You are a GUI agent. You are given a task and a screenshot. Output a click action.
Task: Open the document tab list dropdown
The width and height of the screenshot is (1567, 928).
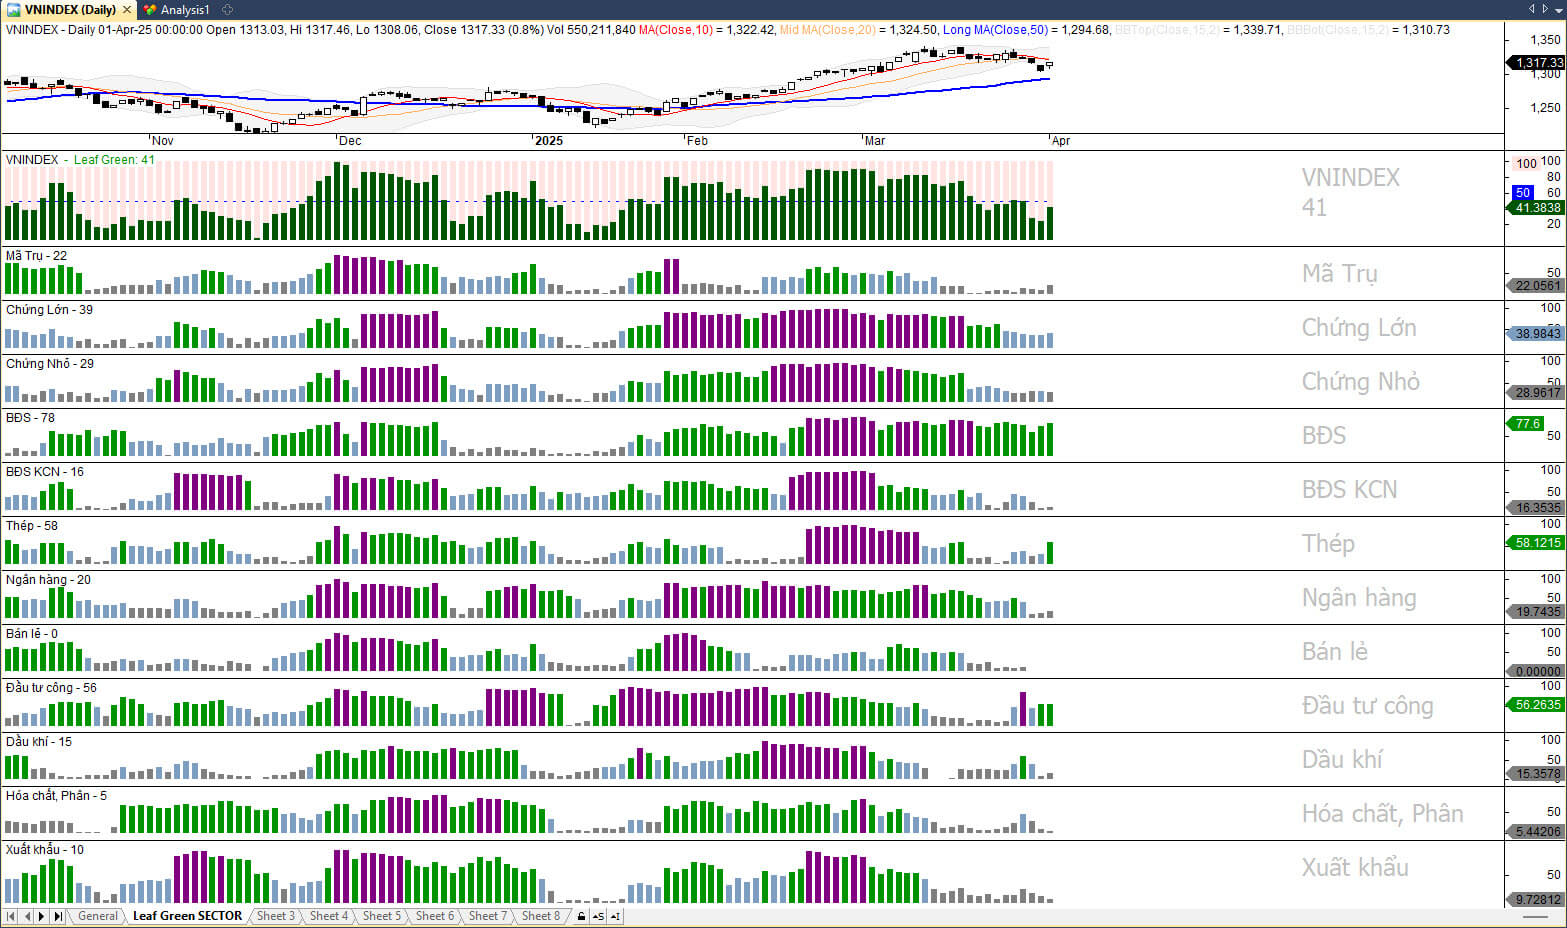point(1557,9)
